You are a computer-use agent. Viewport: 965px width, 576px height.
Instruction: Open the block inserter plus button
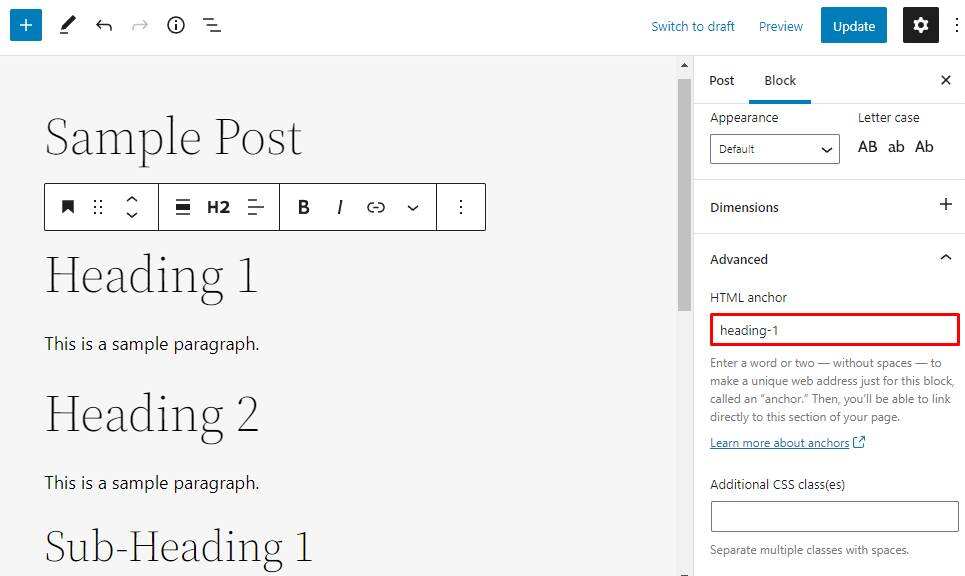(26, 25)
